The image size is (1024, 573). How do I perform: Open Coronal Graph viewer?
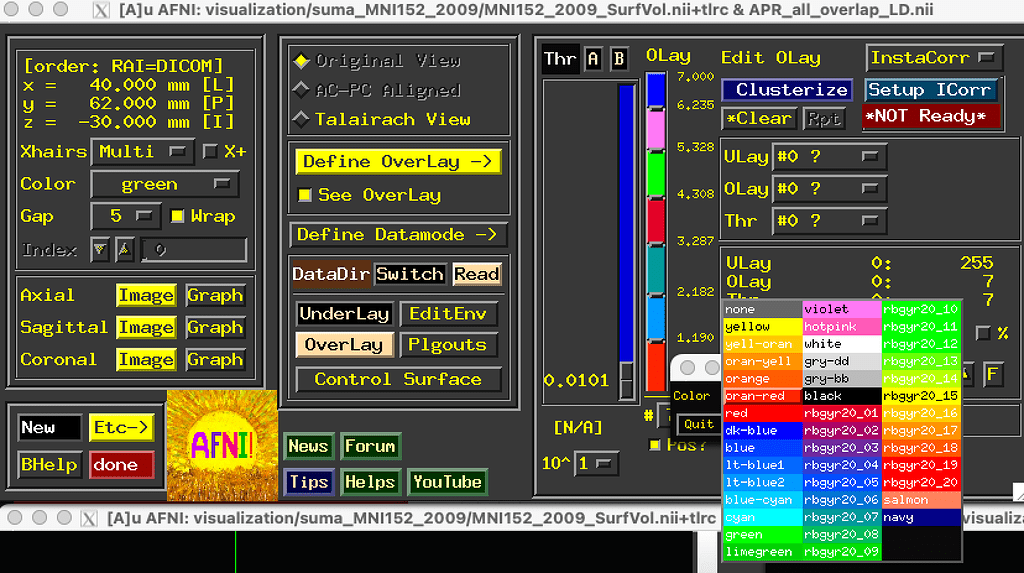tap(215, 359)
